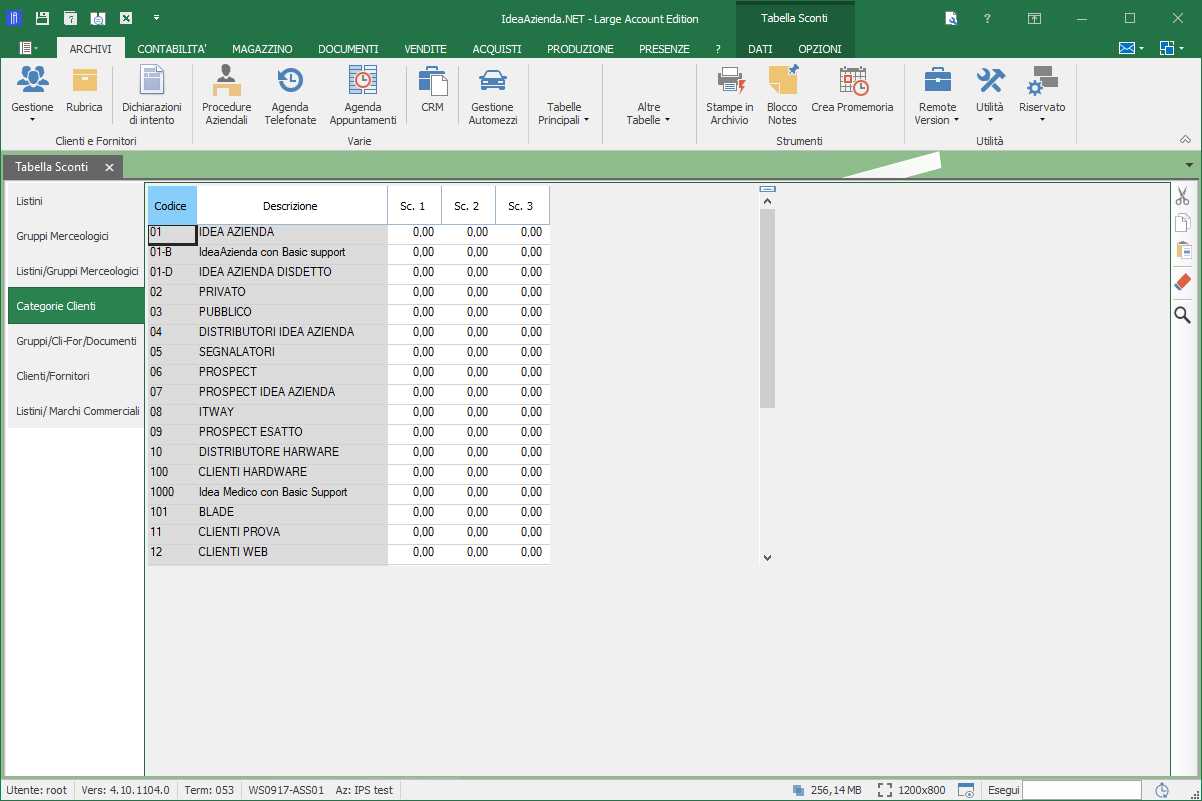The width and height of the screenshot is (1202, 801).
Task: Open the Remote Version dropdown
Action: point(937,95)
